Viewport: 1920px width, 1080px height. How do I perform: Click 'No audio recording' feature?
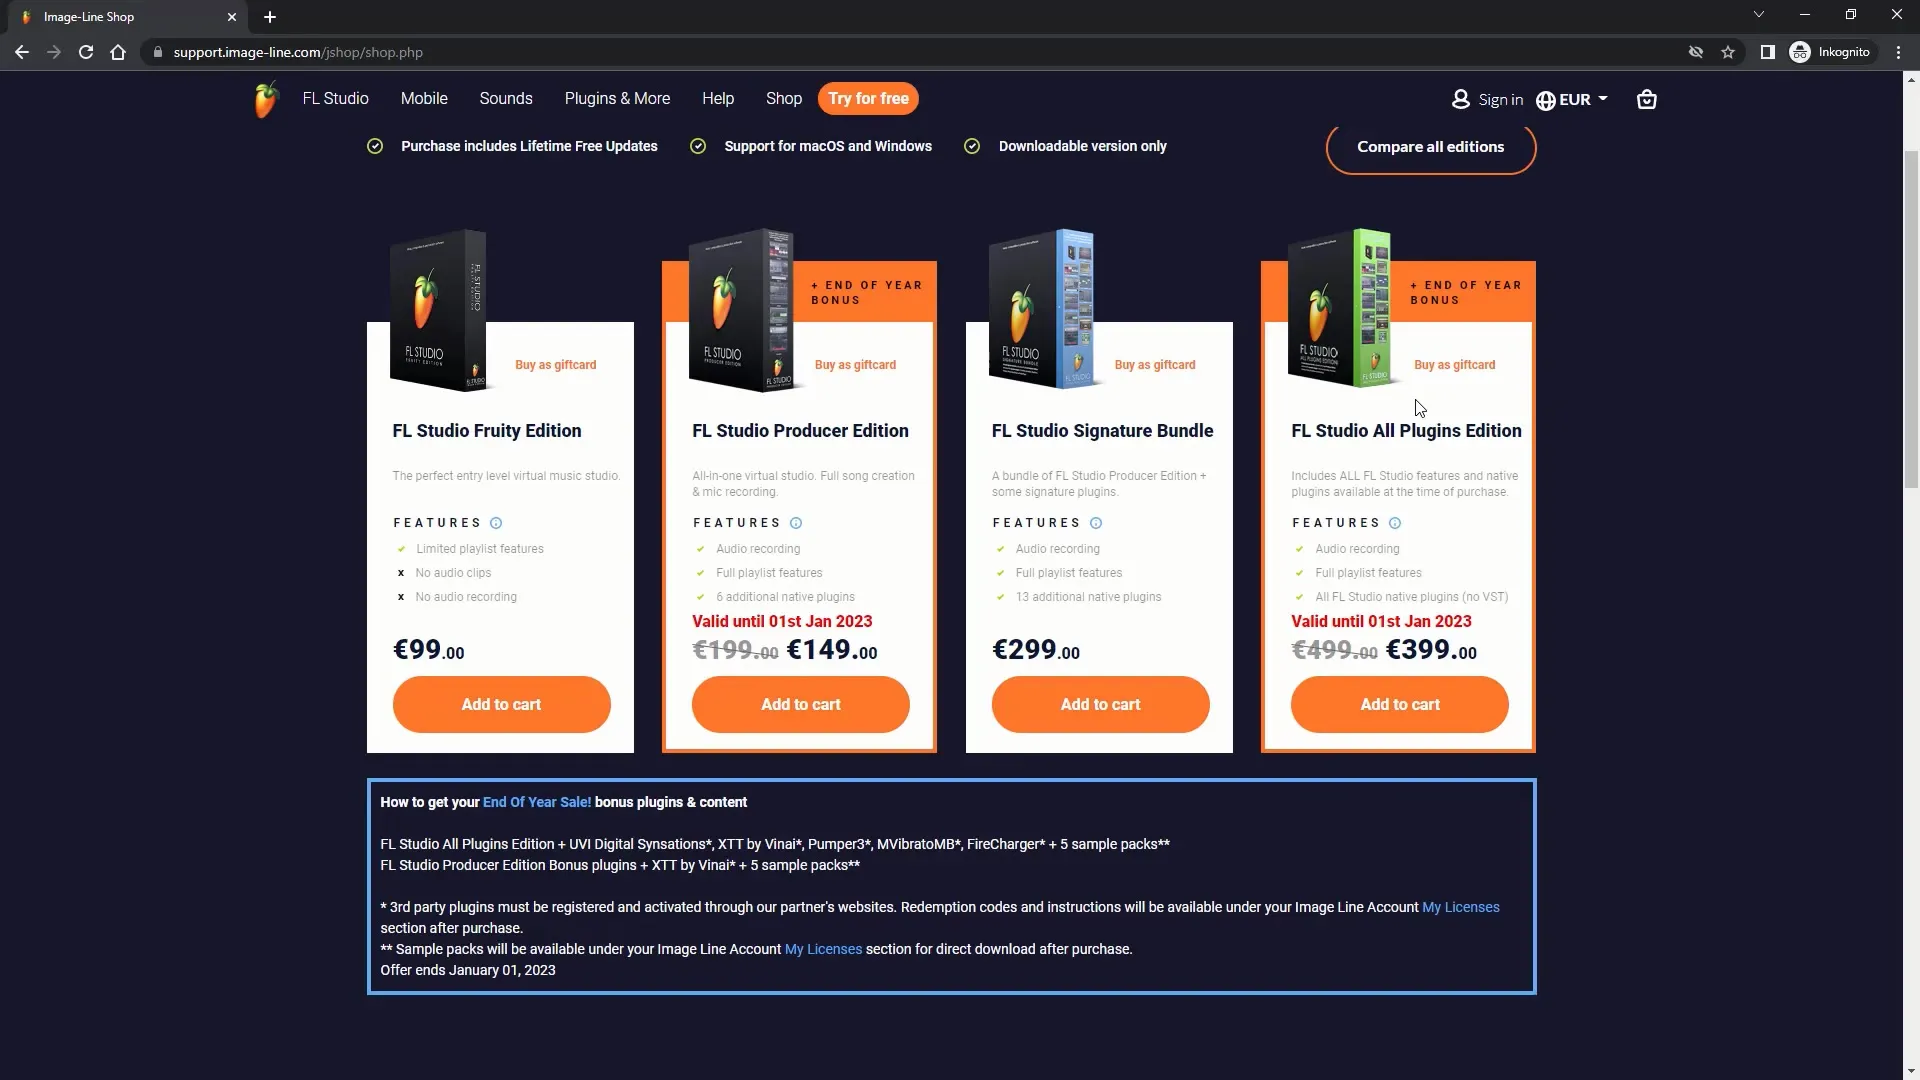point(466,597)
